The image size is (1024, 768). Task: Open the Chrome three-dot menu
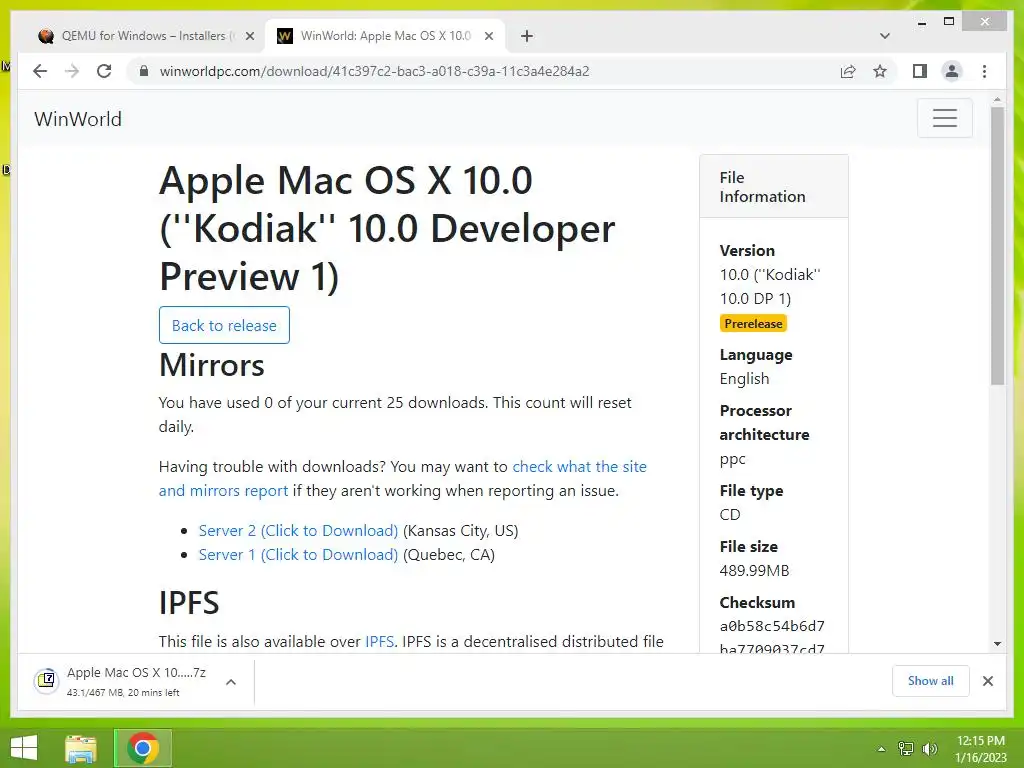pyautogui.click(x=984, y=71)
